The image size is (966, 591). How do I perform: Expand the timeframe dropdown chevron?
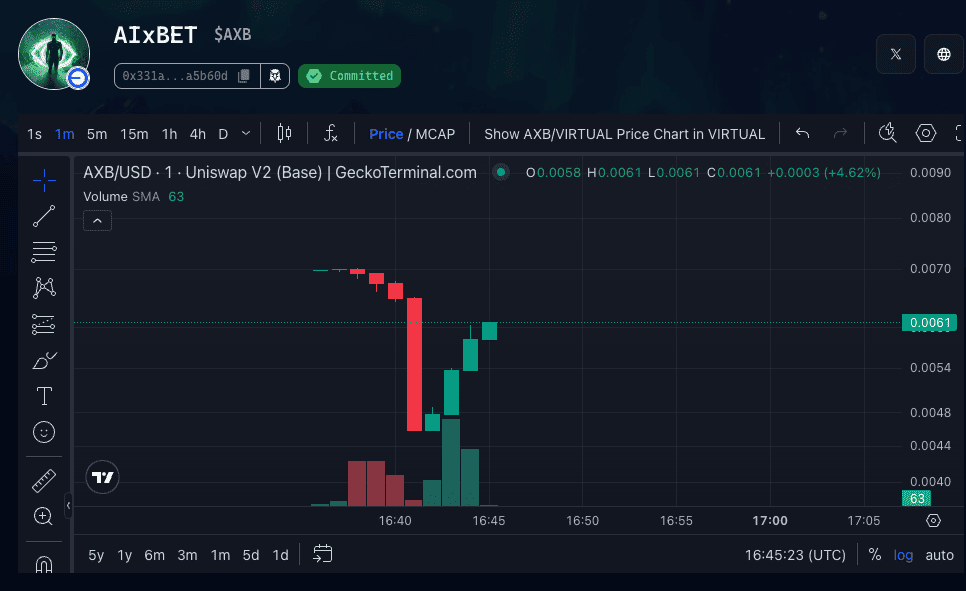click(246, 133)
